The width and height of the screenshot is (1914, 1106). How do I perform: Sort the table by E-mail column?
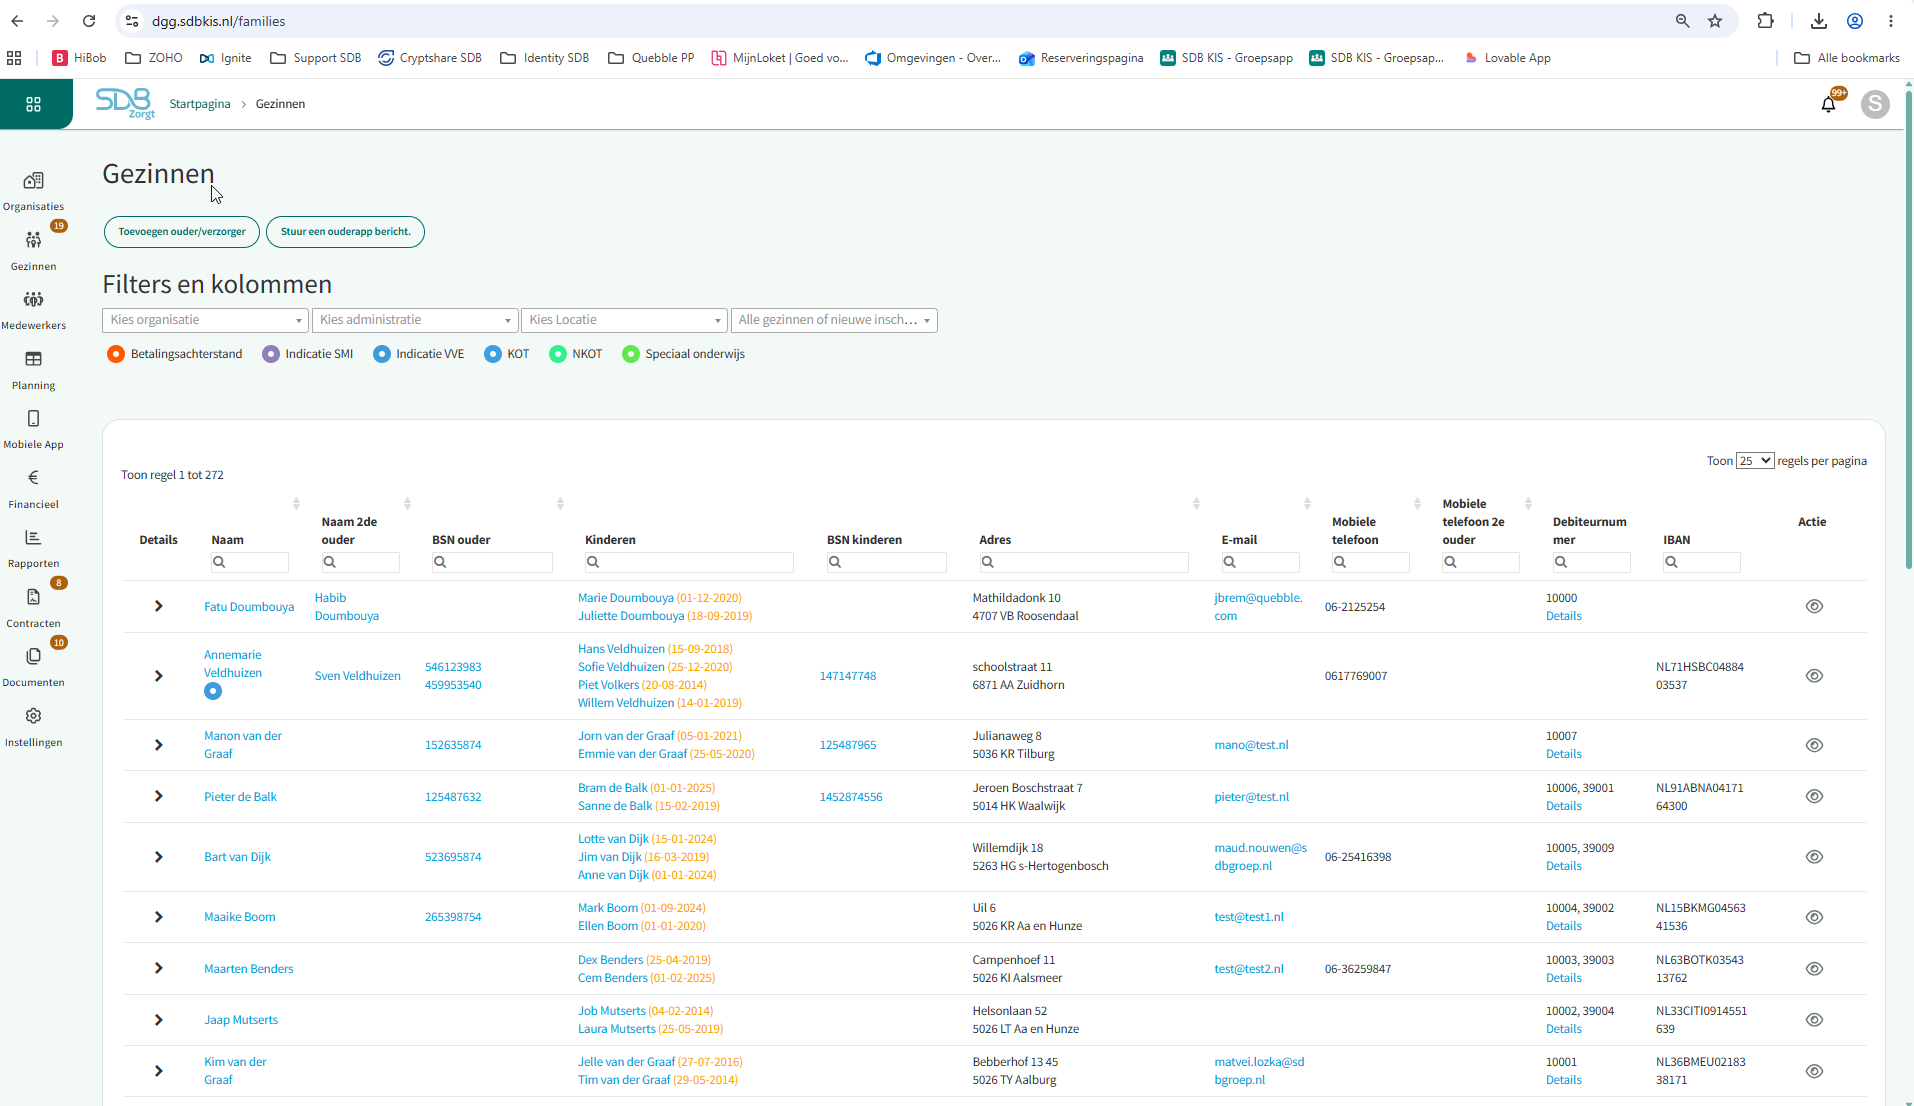1307,503
